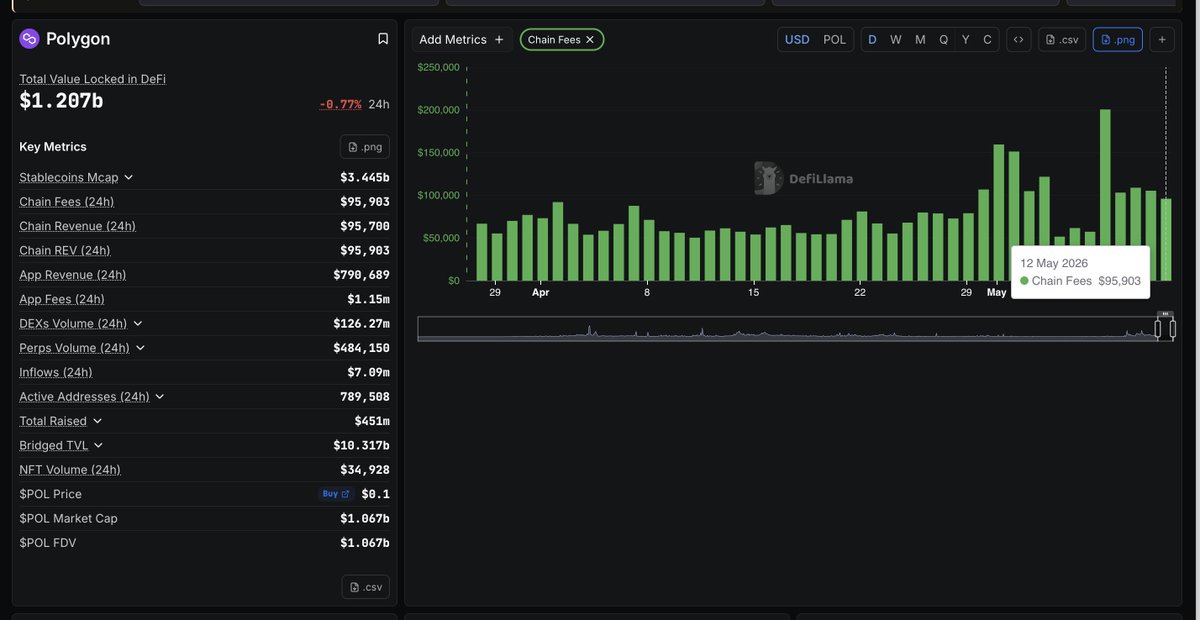Viewport: 1200px width, 620px height.
Task: Click the $484,150 Perps Volume value
Action: coord(362,348)
